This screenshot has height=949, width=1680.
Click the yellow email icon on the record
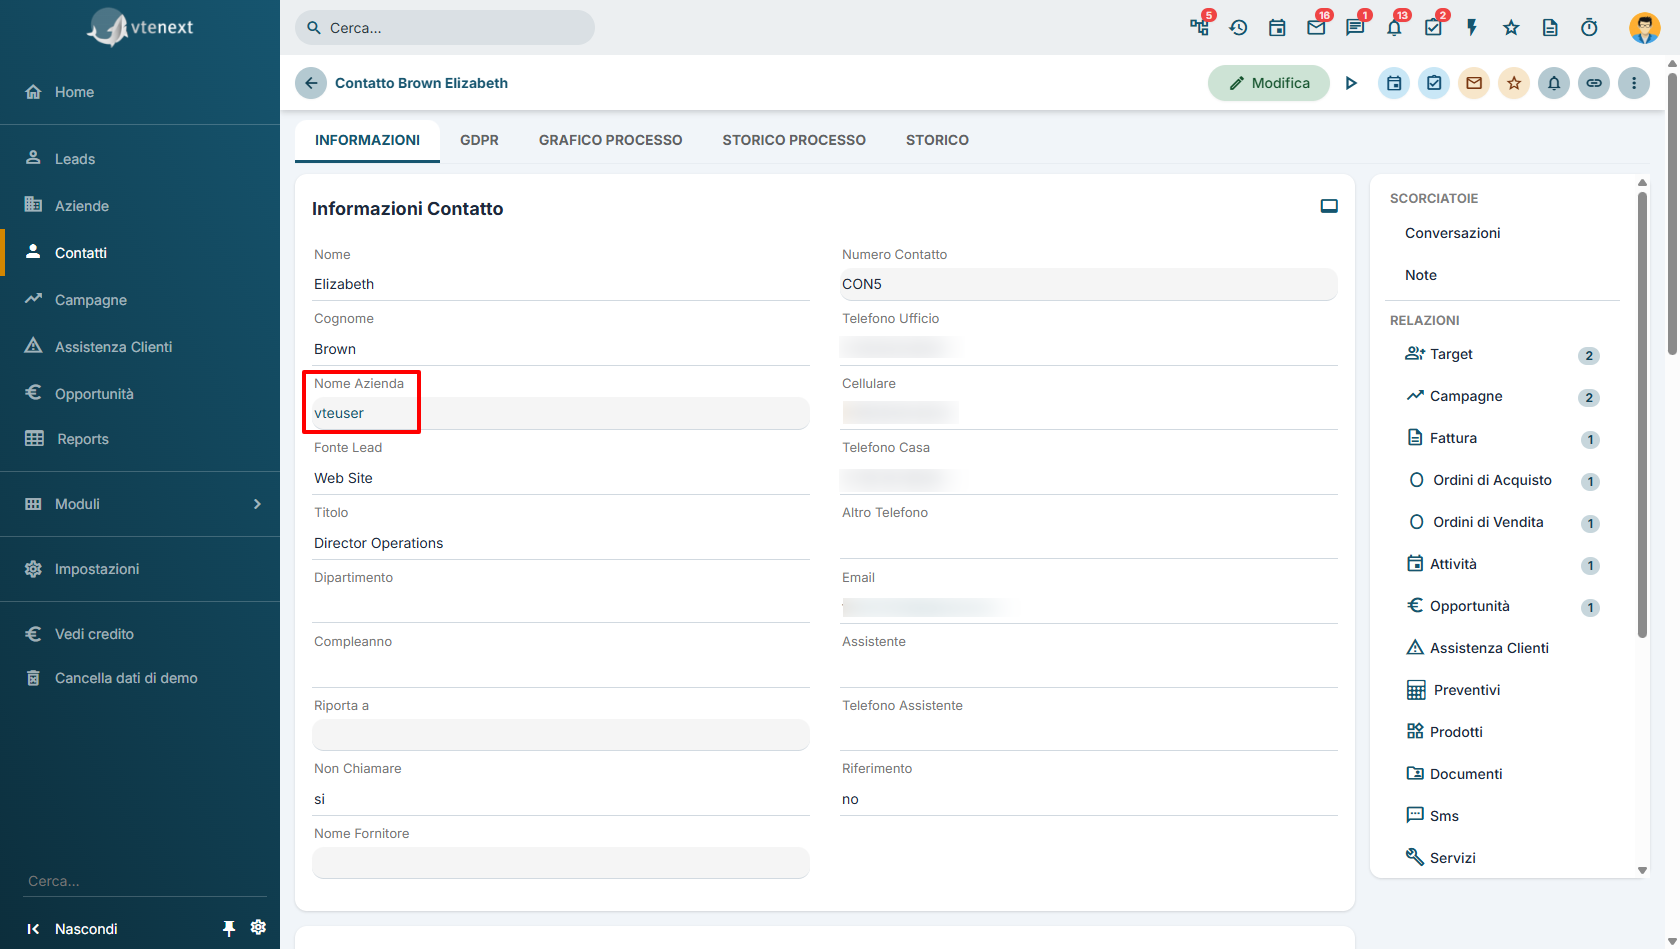[x=1474, y=83]
